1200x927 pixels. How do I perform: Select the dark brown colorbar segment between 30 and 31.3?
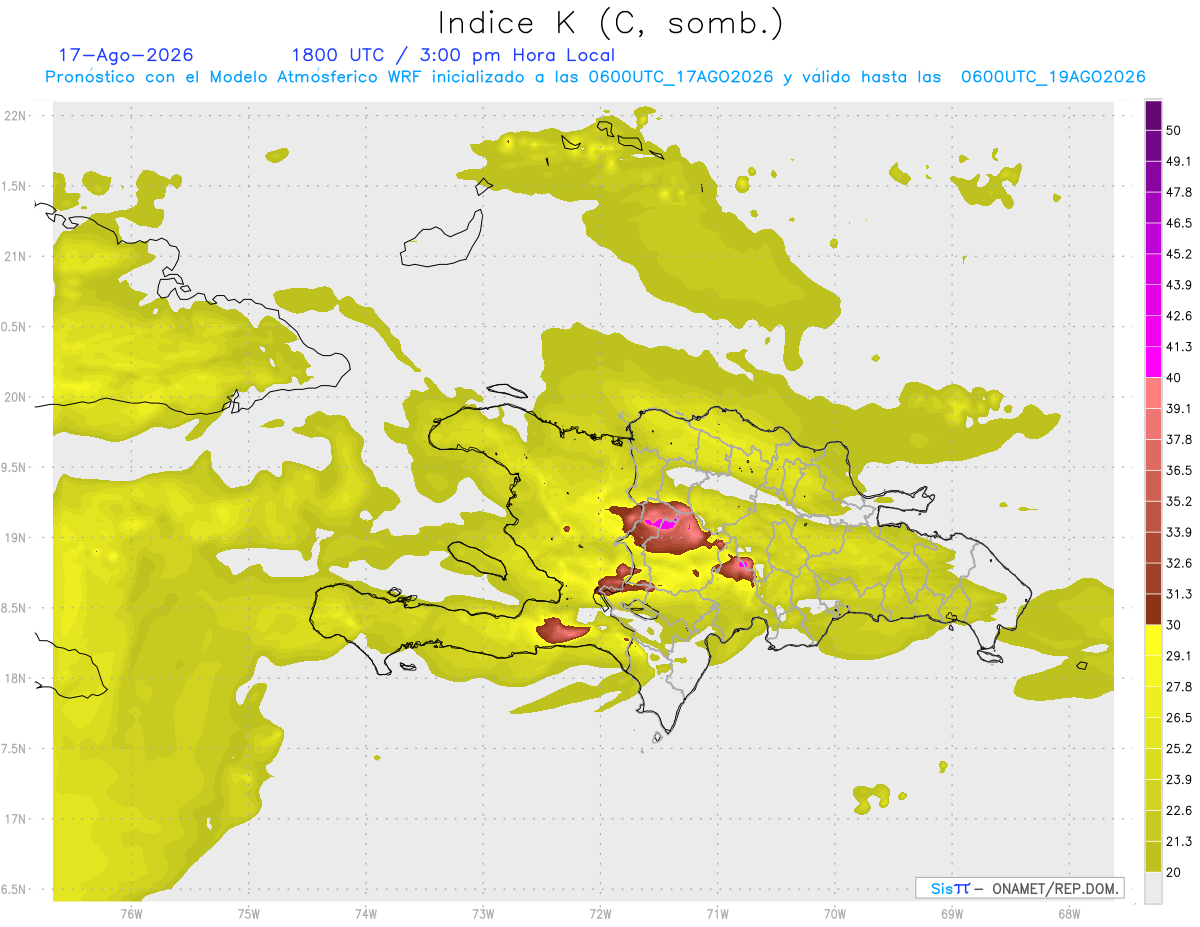(x=1154, y=609)
